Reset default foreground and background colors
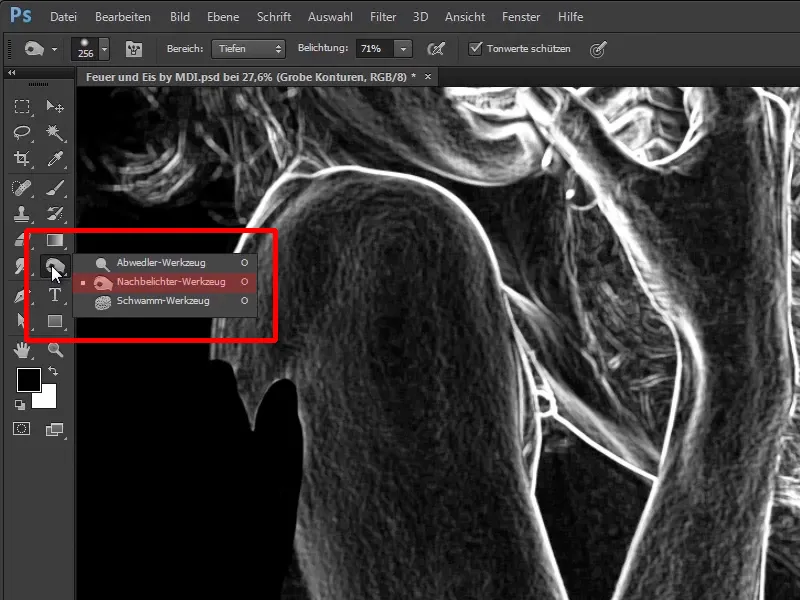 point(19,405)
